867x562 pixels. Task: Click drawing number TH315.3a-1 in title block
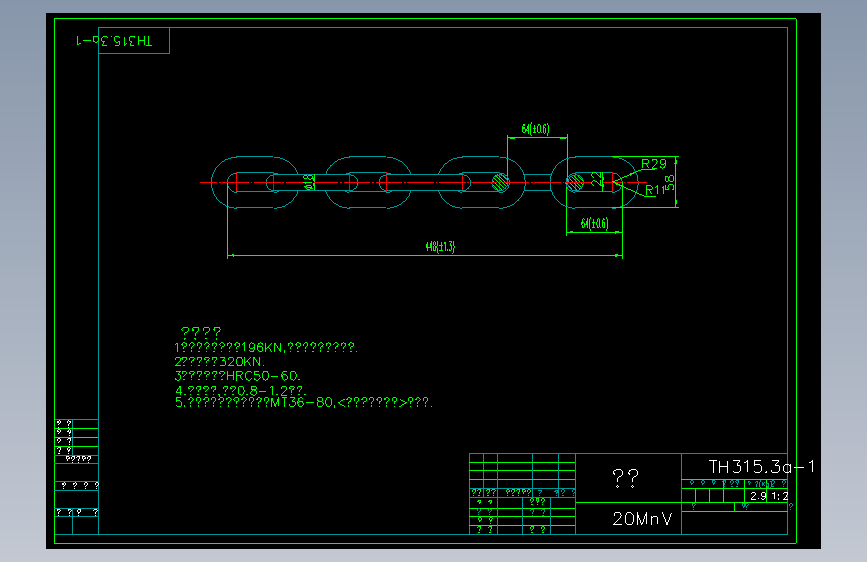[x=761, y=467]
